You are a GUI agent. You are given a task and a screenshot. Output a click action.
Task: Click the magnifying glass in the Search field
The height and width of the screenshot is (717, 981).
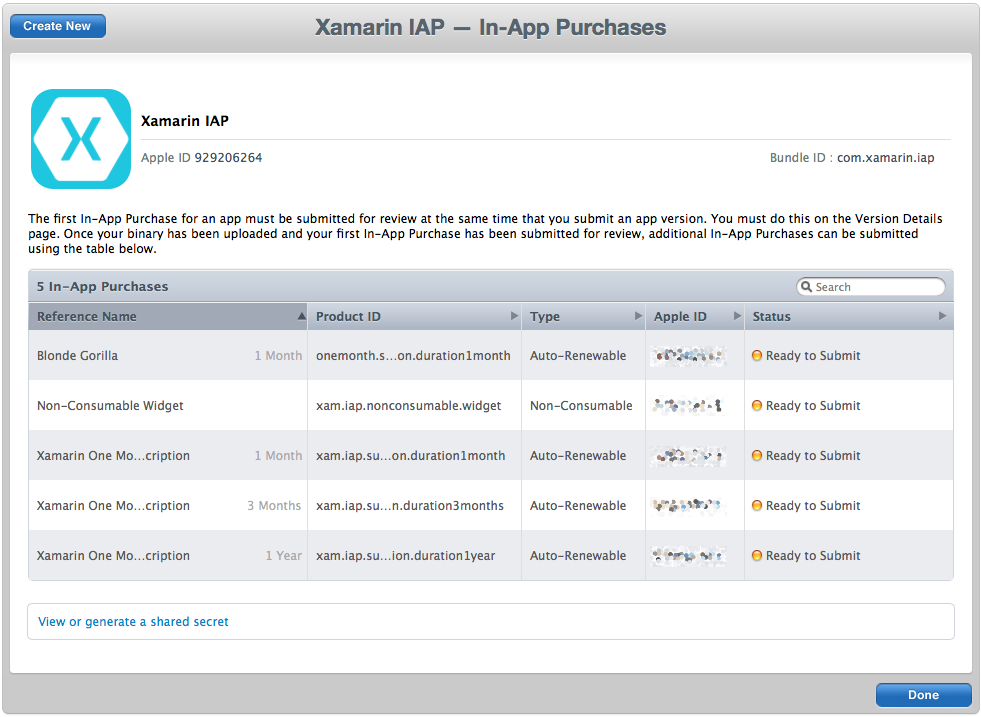tap(807, 287)
